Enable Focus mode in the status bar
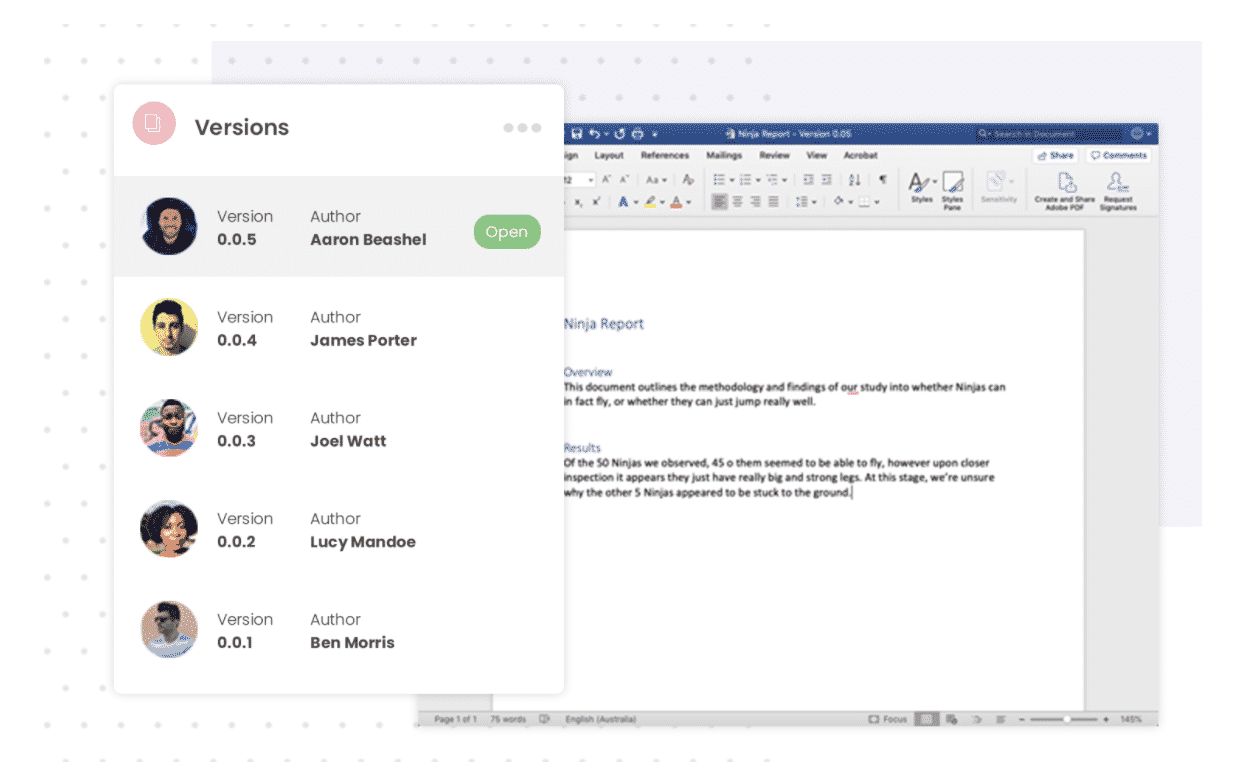The image size is (1236, 764). pyautogui.click(x=890, y=718)
